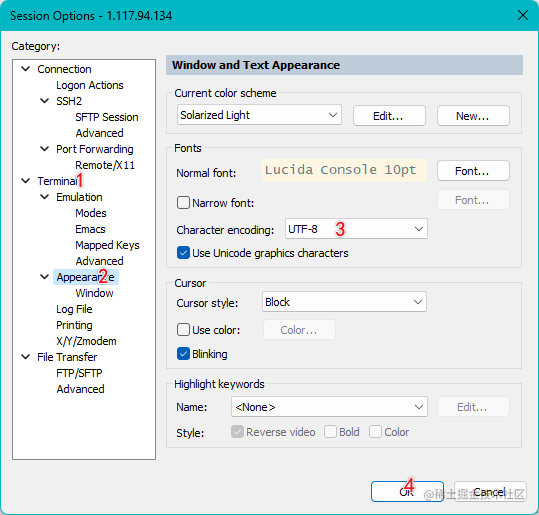This screenshot has width=539, height=515.
Task: Collapse the Appearance tree node
Action: (x=45, y=277)
